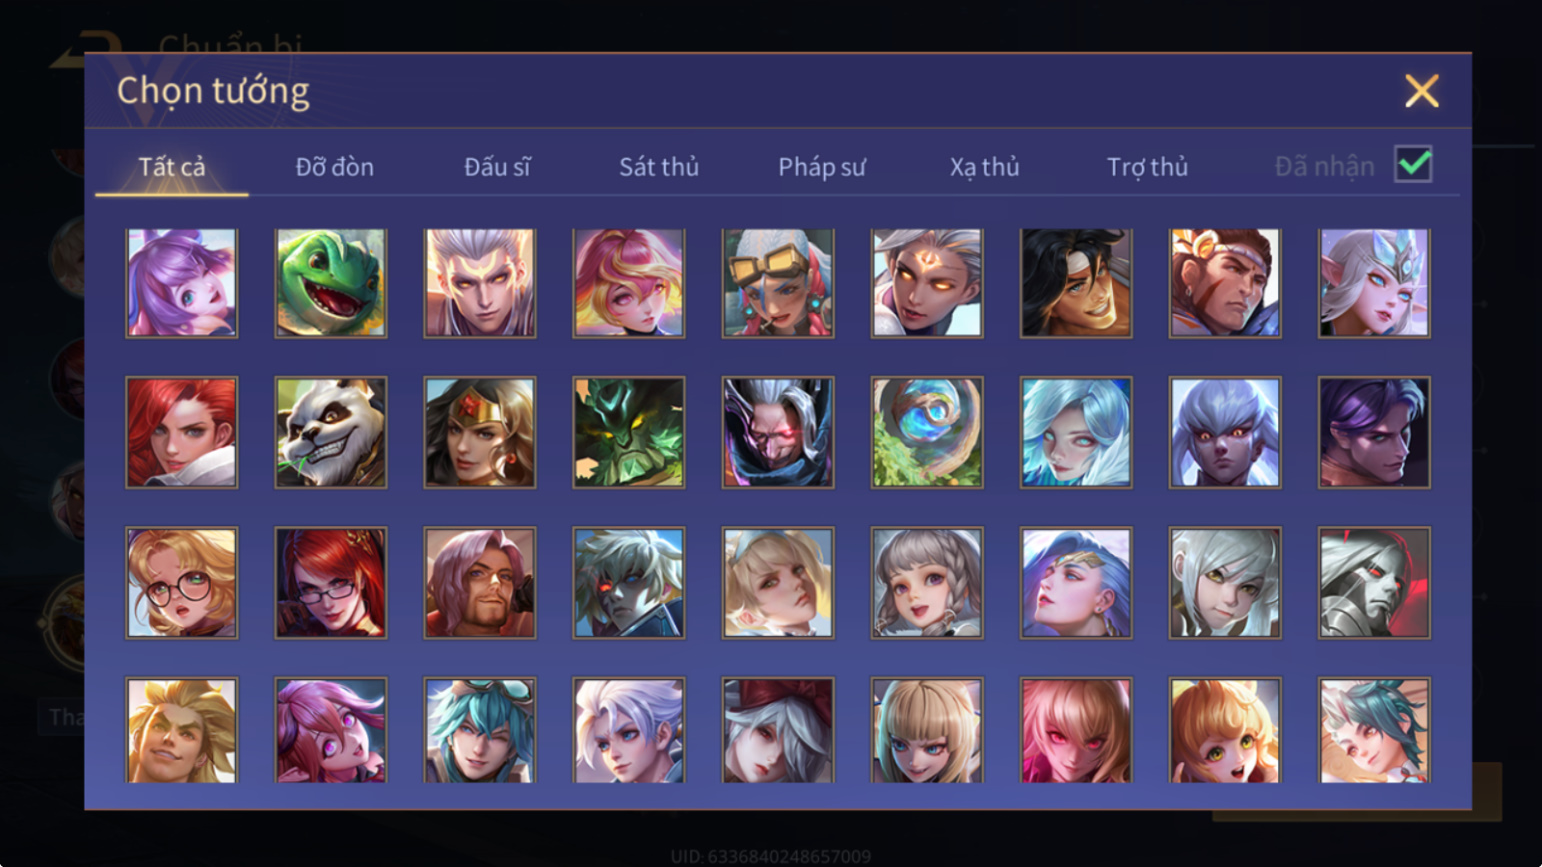Screen dimensions: 1542x867
Task: Show the Sát thủ hero category
Action: tap(659, 167)
